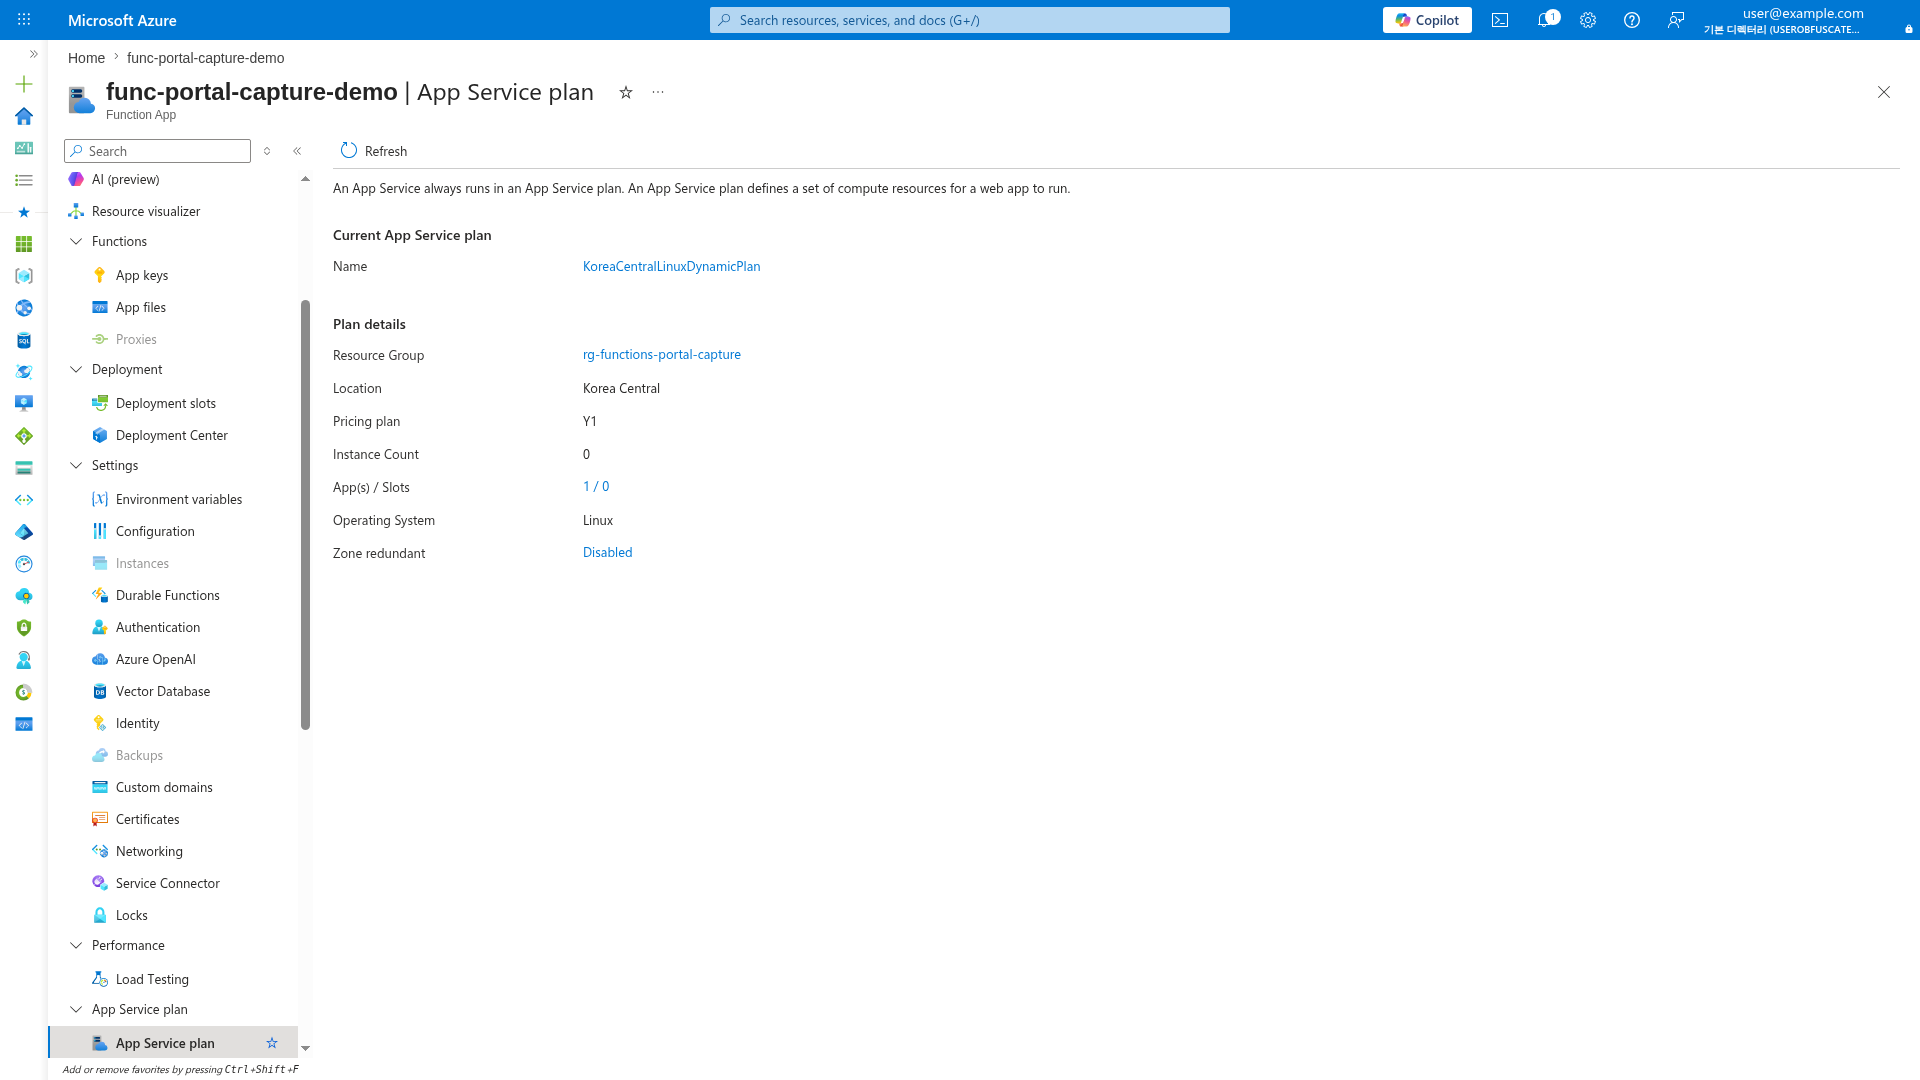Open rg-functions-portal-capture resource group link
This screenshot has width=1920, height=1080.
661,354
